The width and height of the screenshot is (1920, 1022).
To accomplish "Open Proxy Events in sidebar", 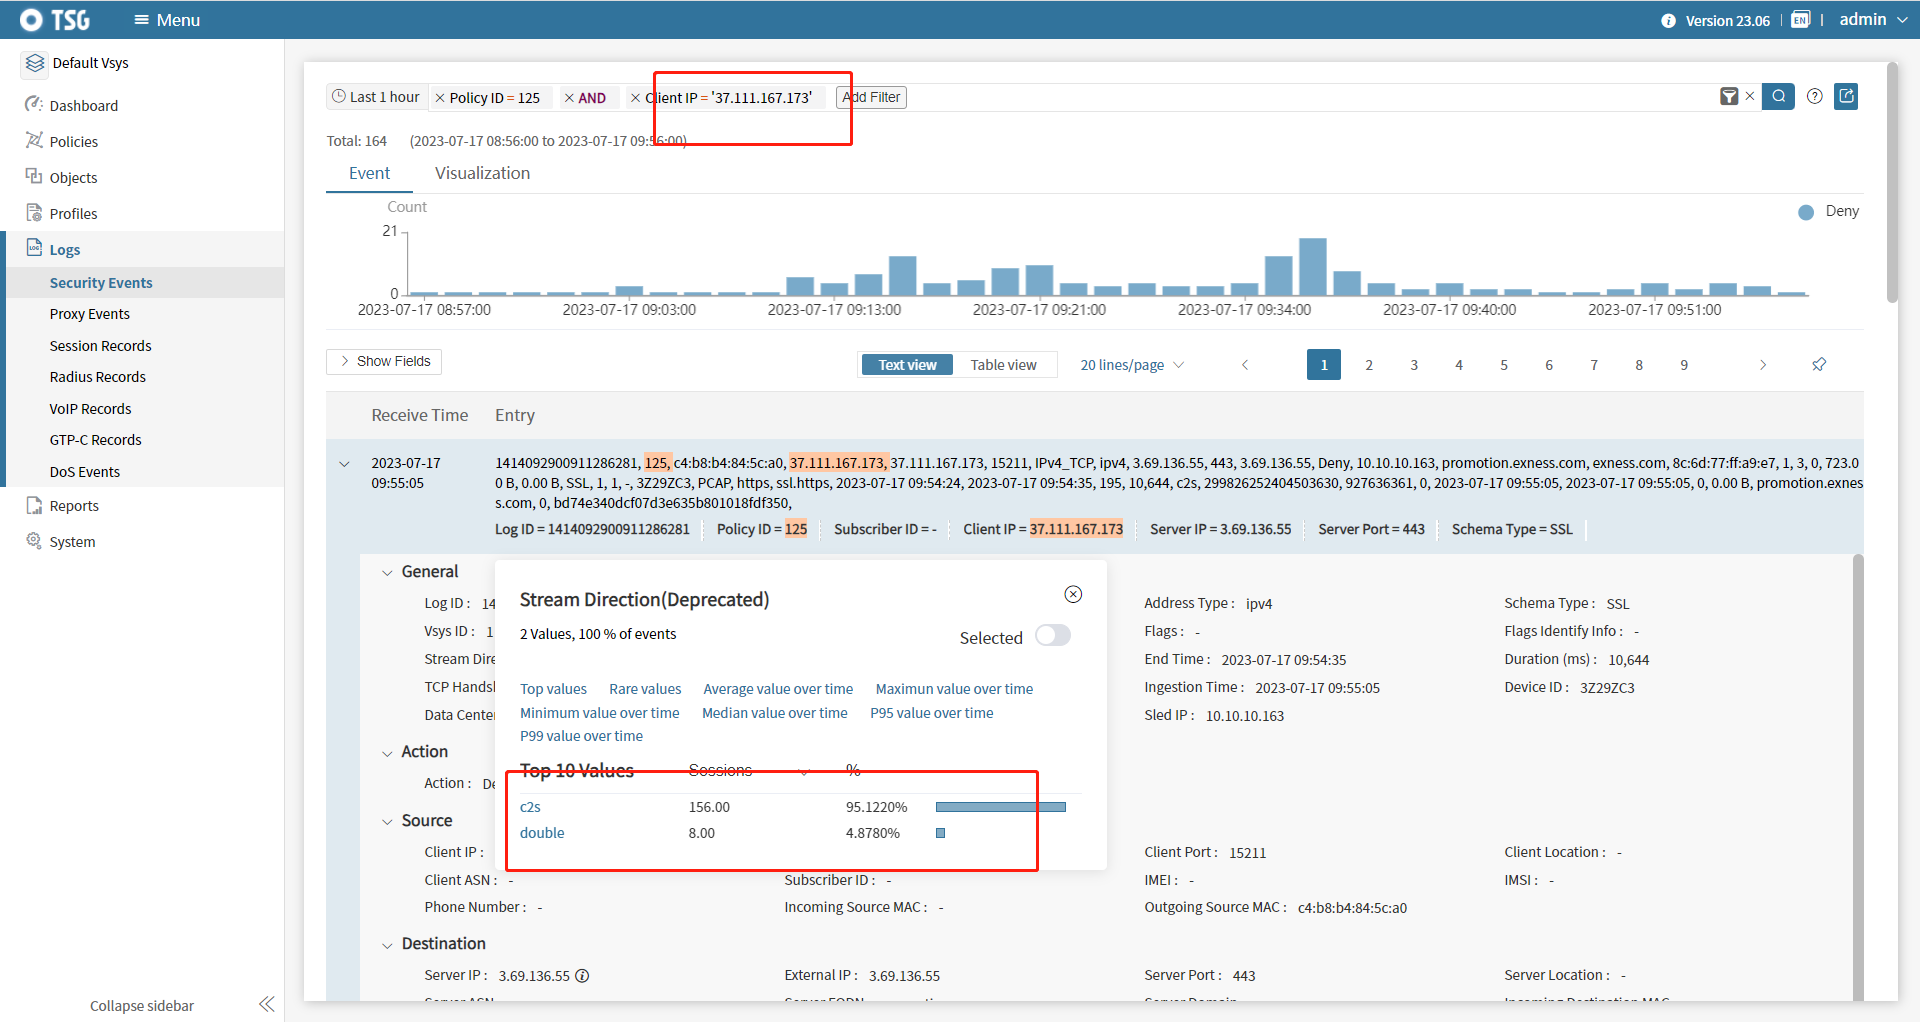I will [x=90, y=314].
